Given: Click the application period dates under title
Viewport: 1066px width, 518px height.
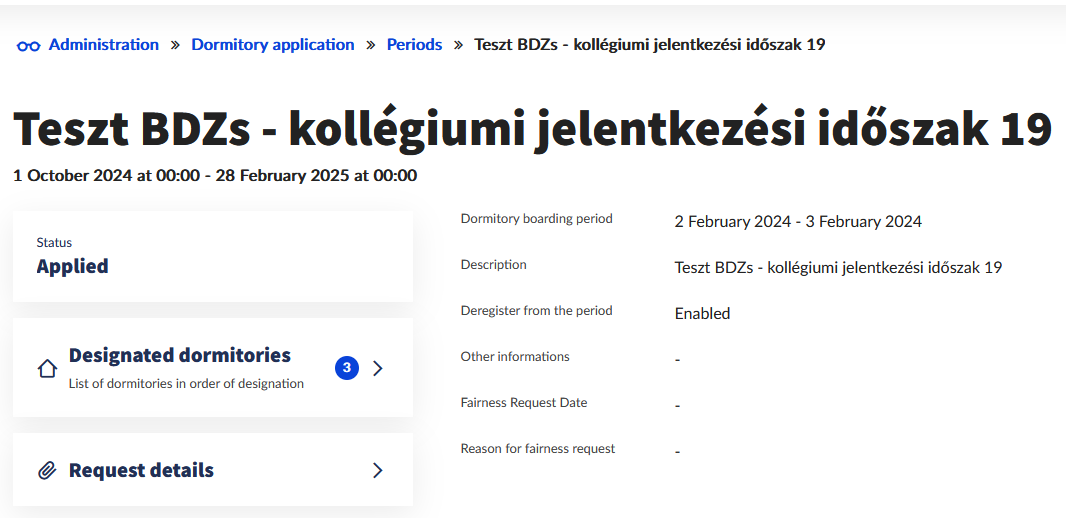Looking at the screenshot, I should [x=215, y=176].
